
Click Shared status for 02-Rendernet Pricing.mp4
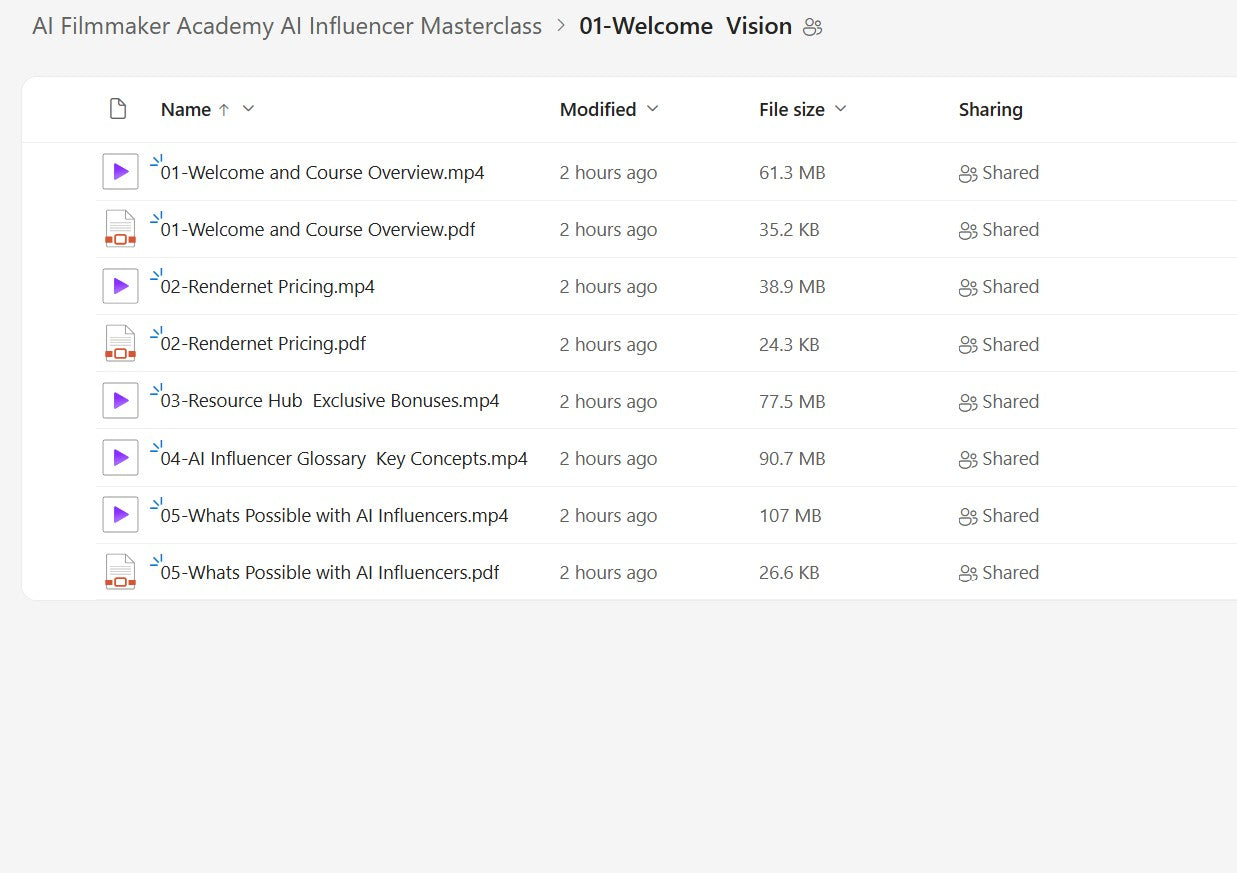999,287
